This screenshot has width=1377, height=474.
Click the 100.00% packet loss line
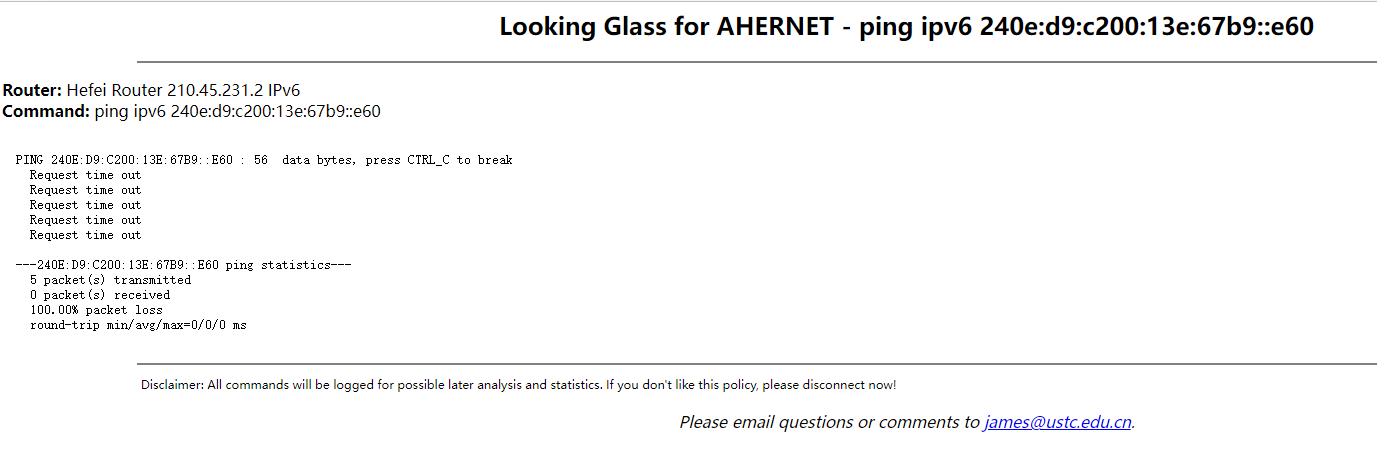[96, 310]
